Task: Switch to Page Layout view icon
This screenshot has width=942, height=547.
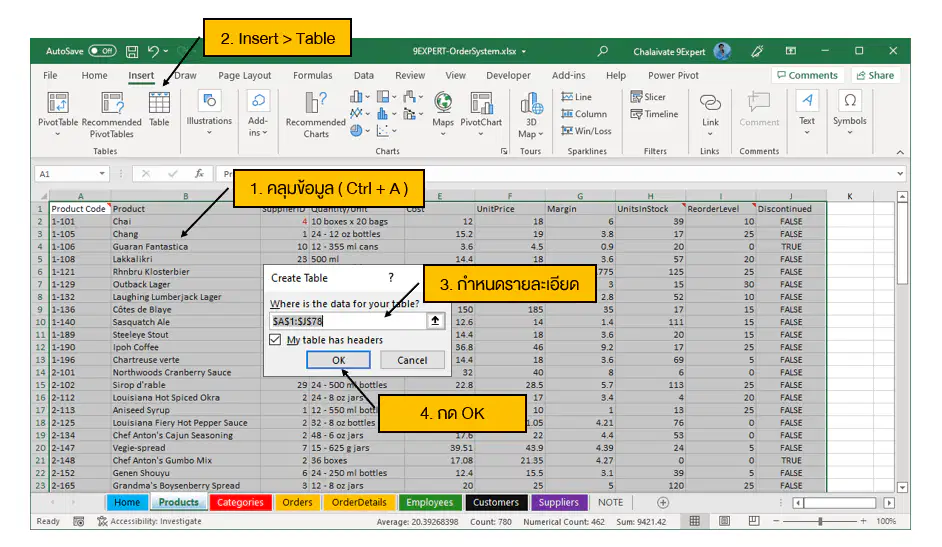Action: 725,521
